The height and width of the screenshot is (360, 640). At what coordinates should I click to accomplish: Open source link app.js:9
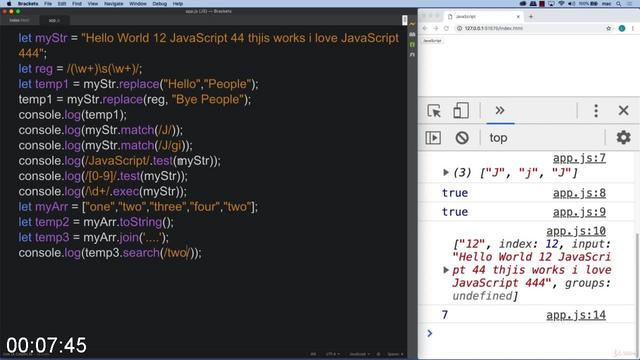point(579,212)
